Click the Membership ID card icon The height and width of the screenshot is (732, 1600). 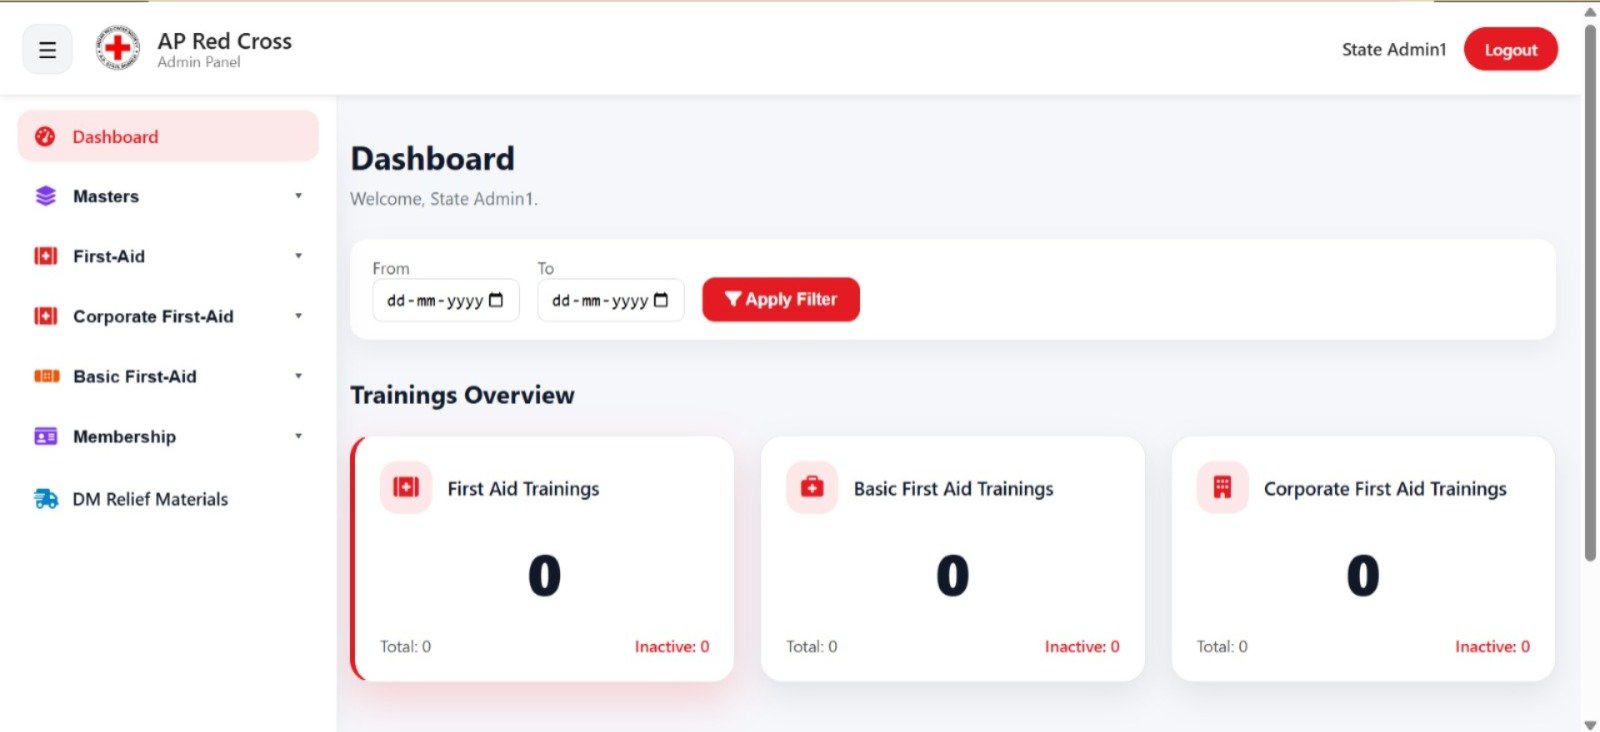pyautogui.click(x=46, y=436)
